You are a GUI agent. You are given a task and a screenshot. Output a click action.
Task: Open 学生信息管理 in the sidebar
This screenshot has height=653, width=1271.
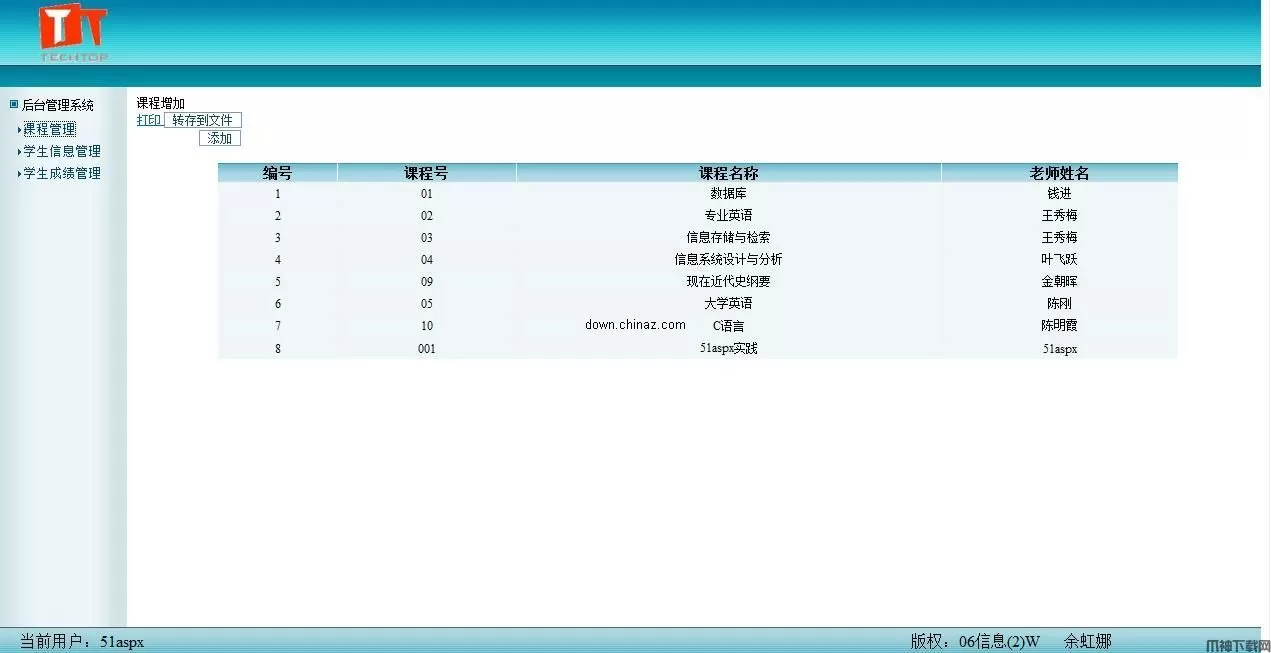(x=61, y=150)
